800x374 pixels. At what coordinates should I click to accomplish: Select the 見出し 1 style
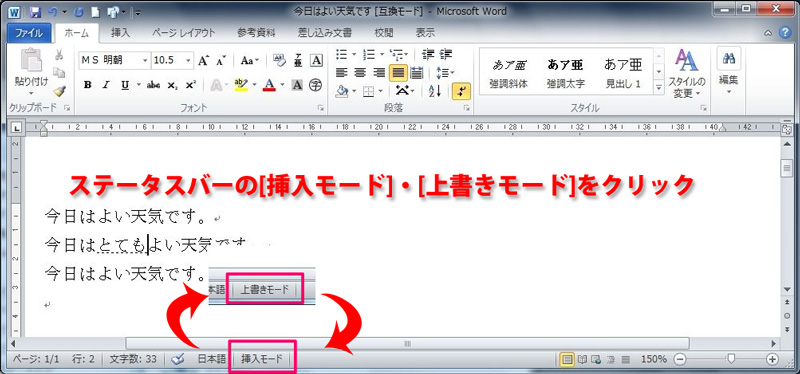623,72
